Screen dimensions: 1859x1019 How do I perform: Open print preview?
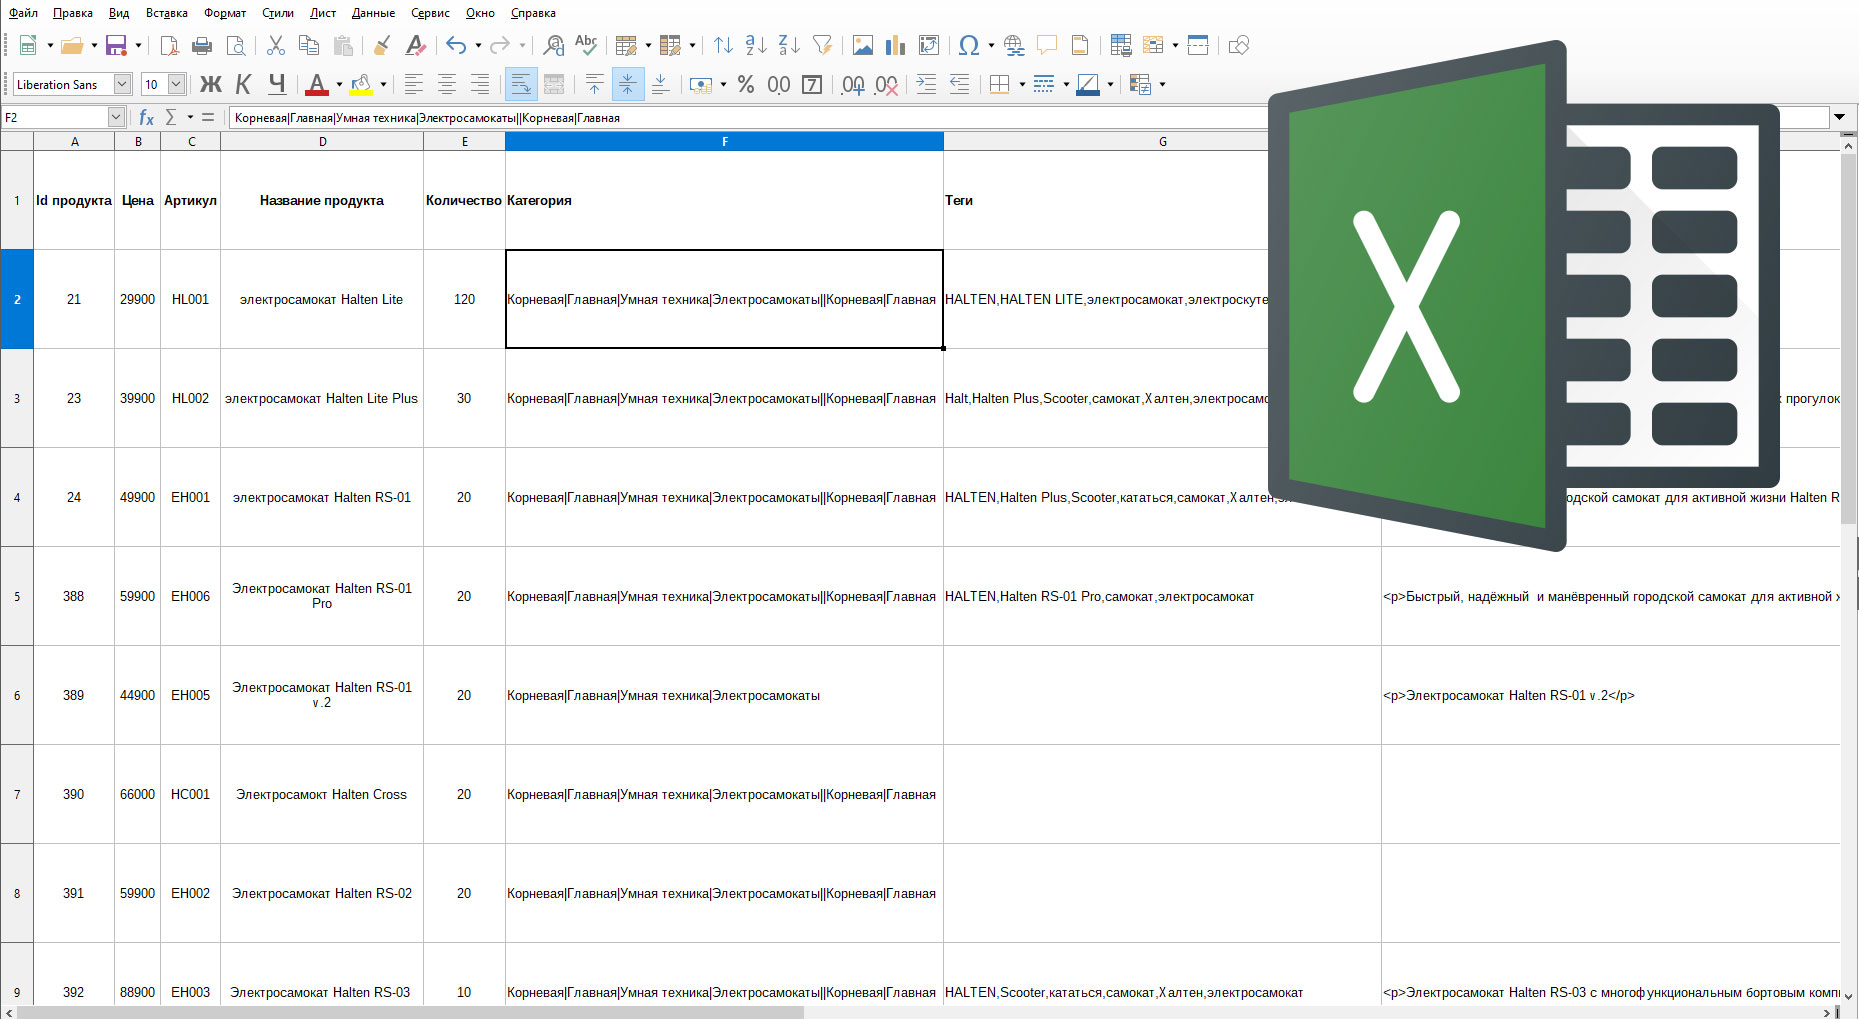[236, 45]
